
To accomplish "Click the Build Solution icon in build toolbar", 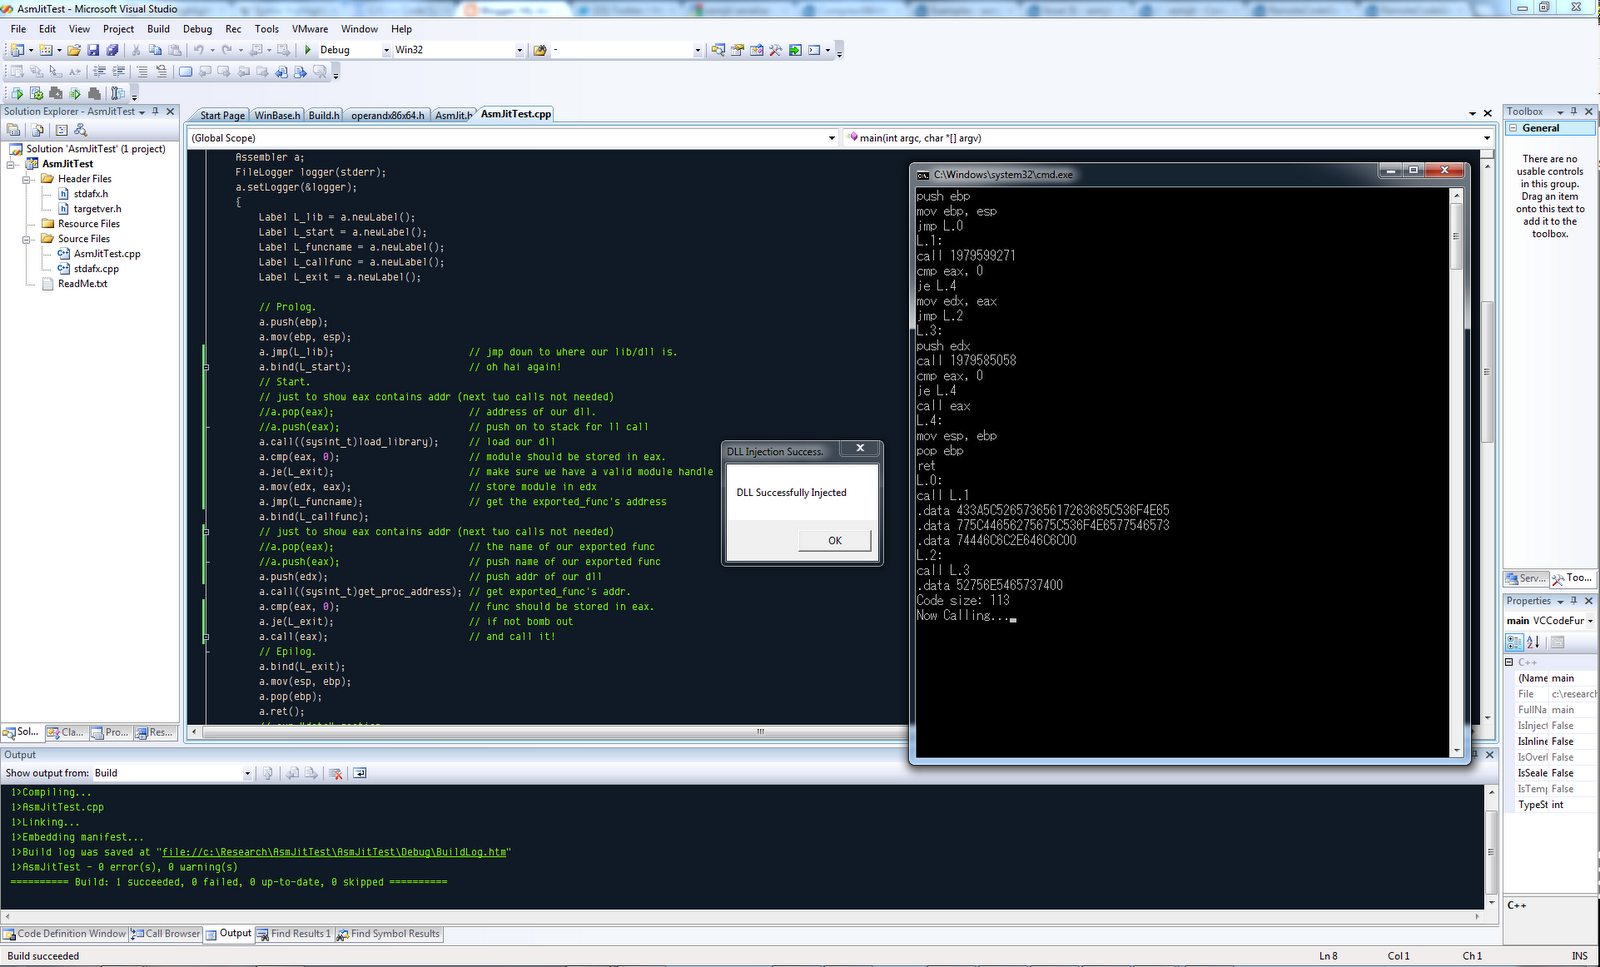I will pos(37,94).
